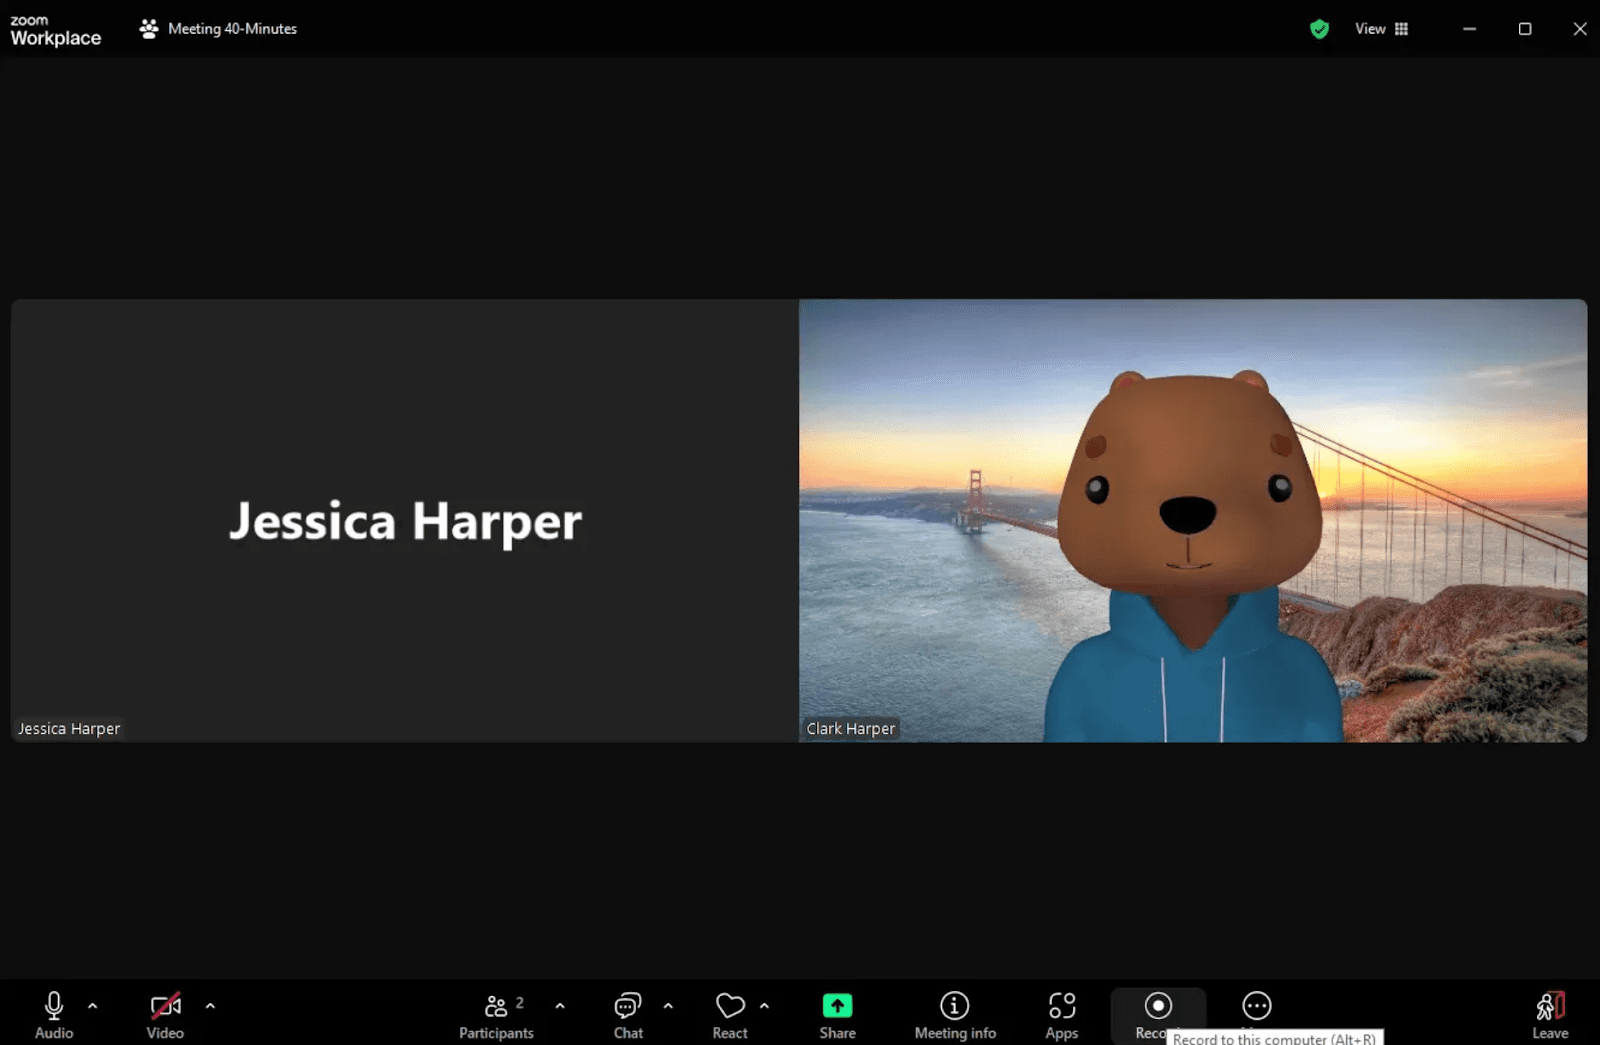Maximize the Zoom meeting window
Viewport: 1600px width, 1045px height.
click(x=1525, y=29)
